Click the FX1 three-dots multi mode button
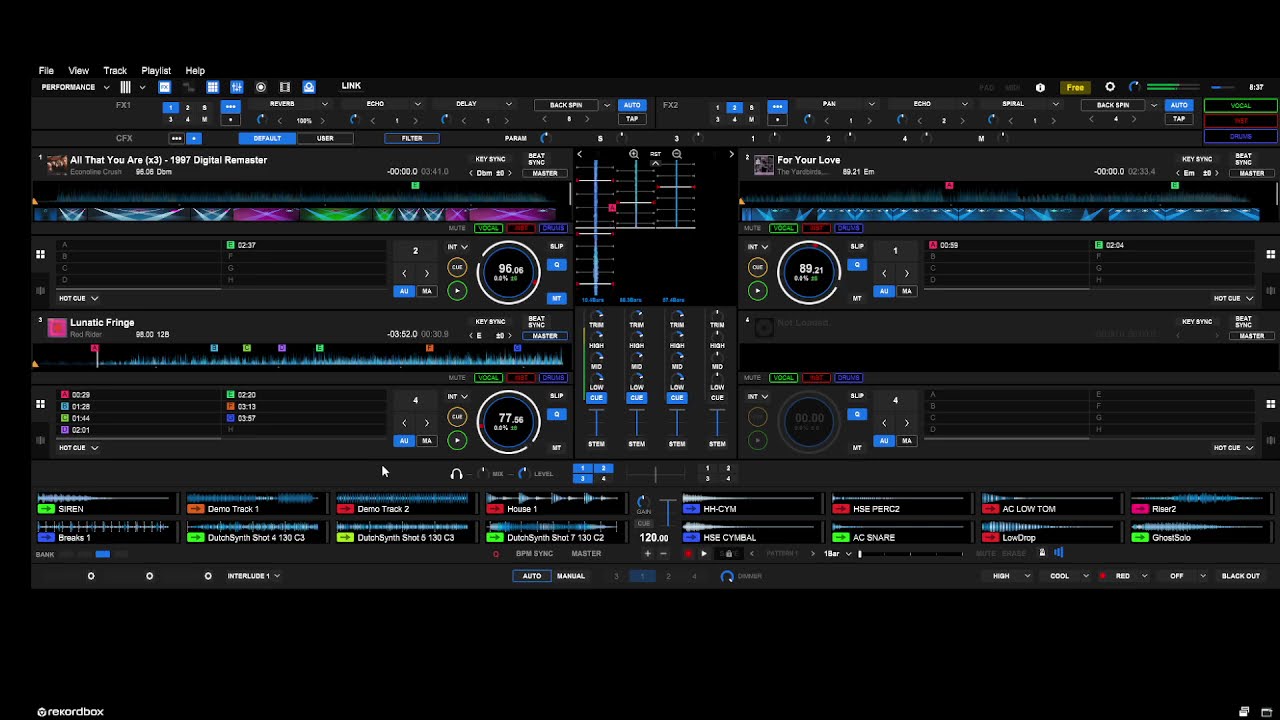The image size is (1280, 720). (231, 106)
